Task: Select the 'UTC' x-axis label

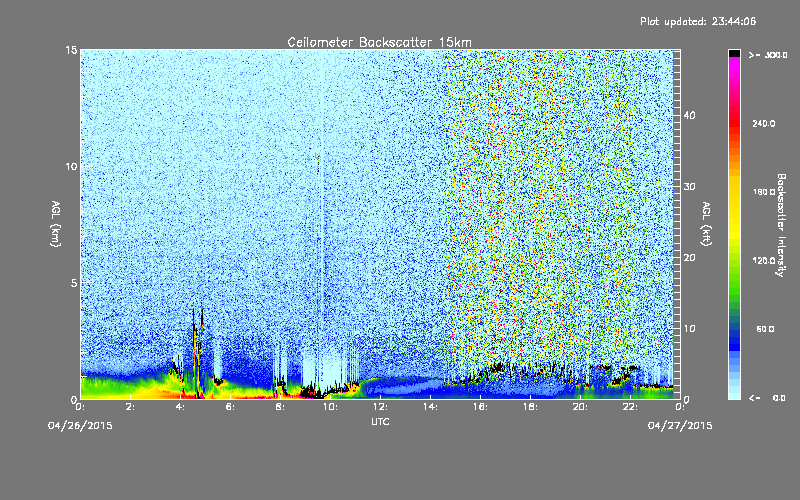Action: (x=380, y=421)
